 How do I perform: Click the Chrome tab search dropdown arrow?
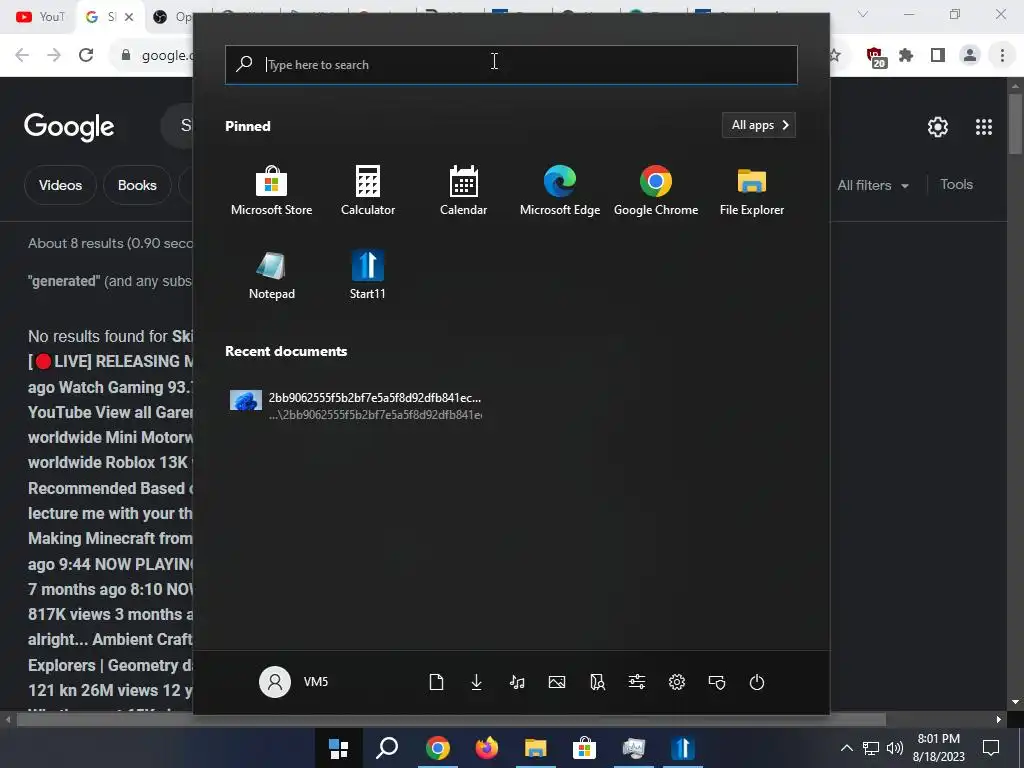[863, 14]
